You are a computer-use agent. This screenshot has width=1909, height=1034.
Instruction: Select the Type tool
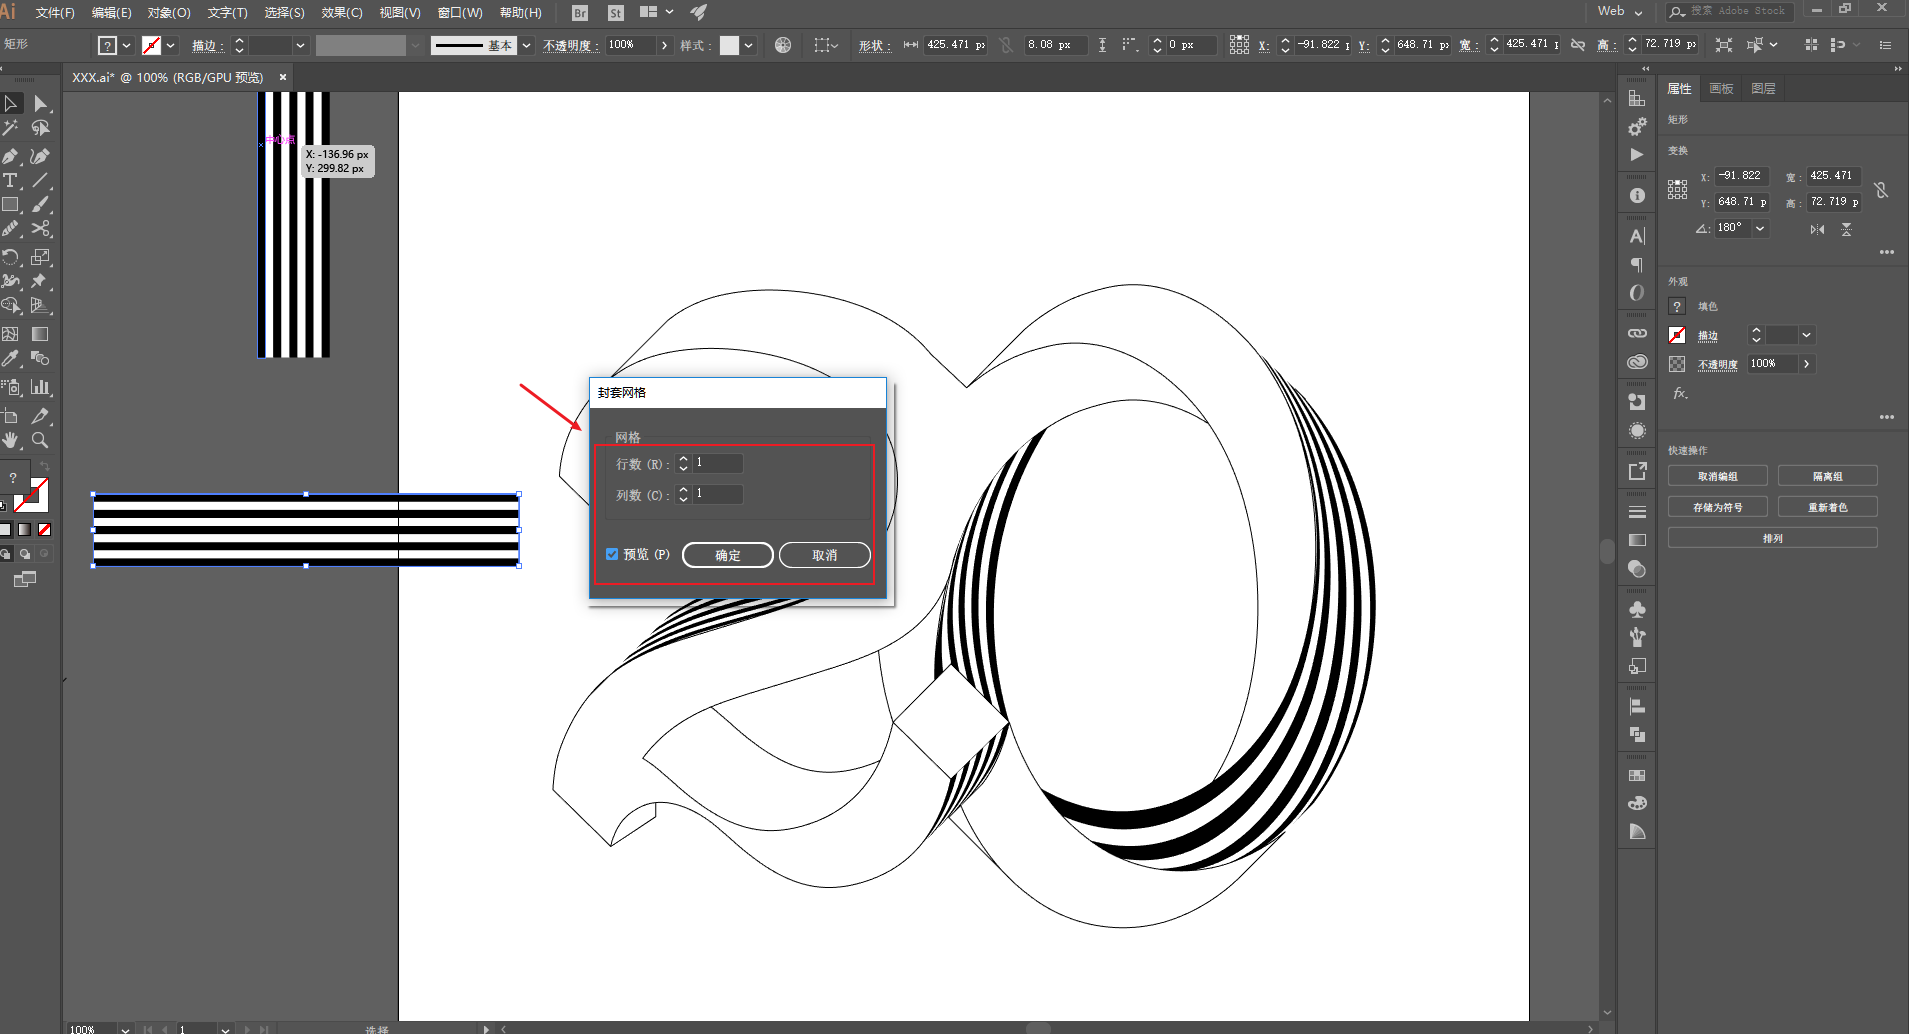(x=11, y=180)
